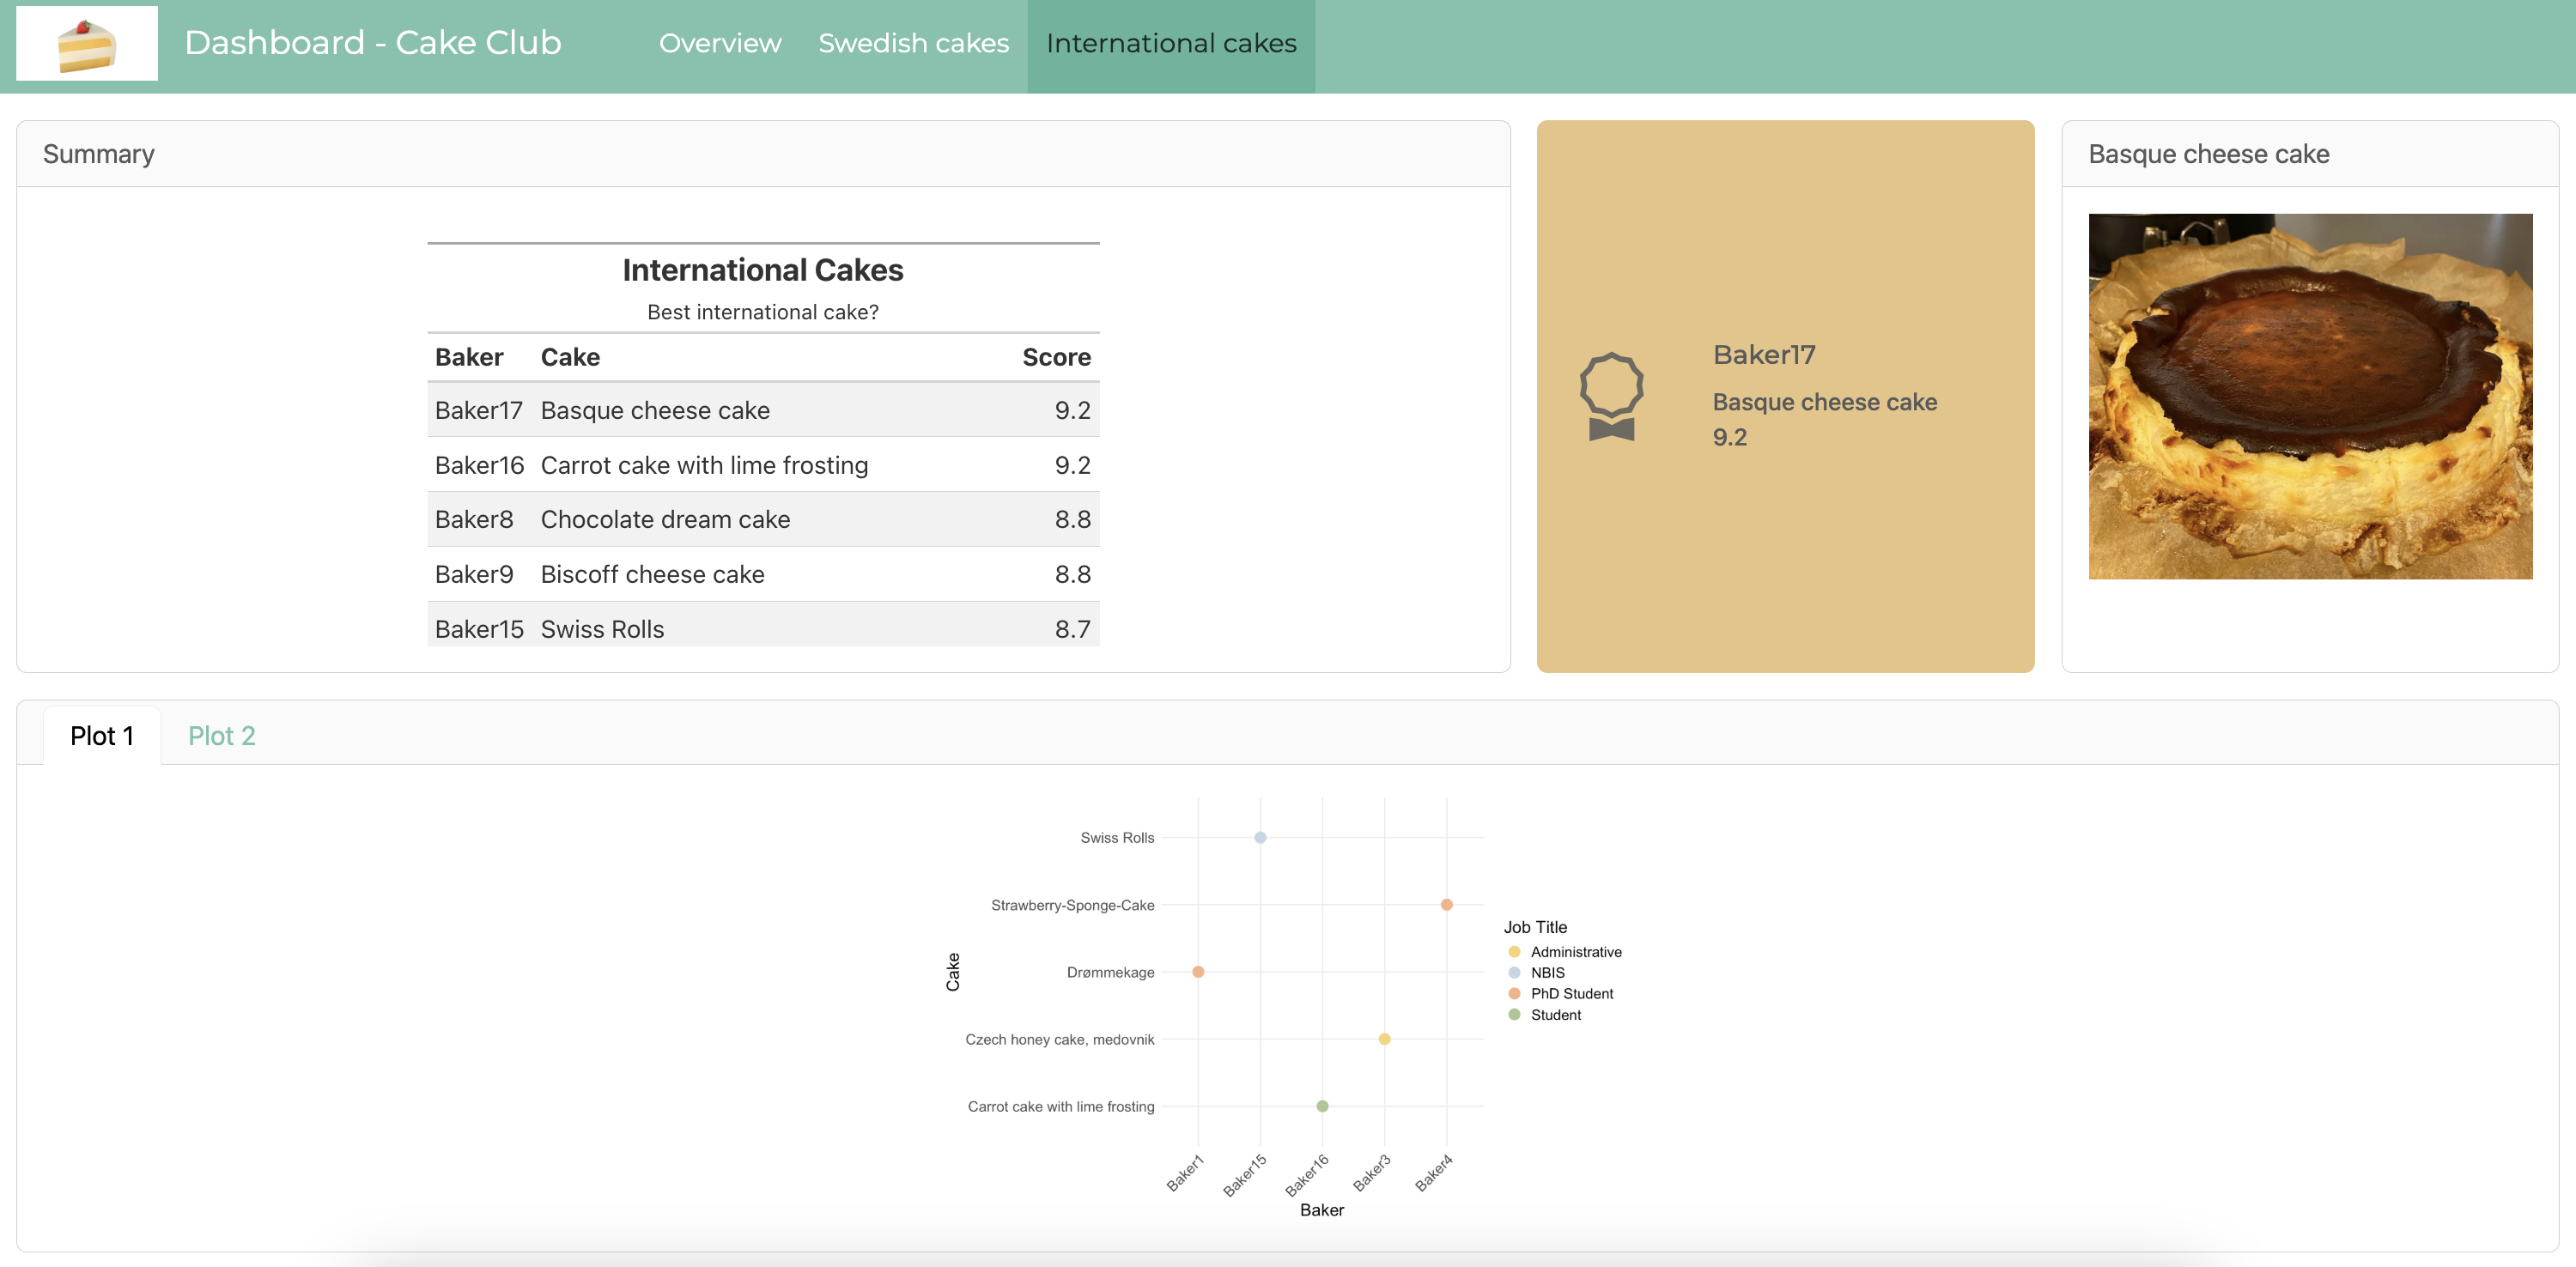The image size is (2576, 1267).
Task: Click the Swiss Rolls data point
Action: pyautogui.click(x=1260, y=837)
